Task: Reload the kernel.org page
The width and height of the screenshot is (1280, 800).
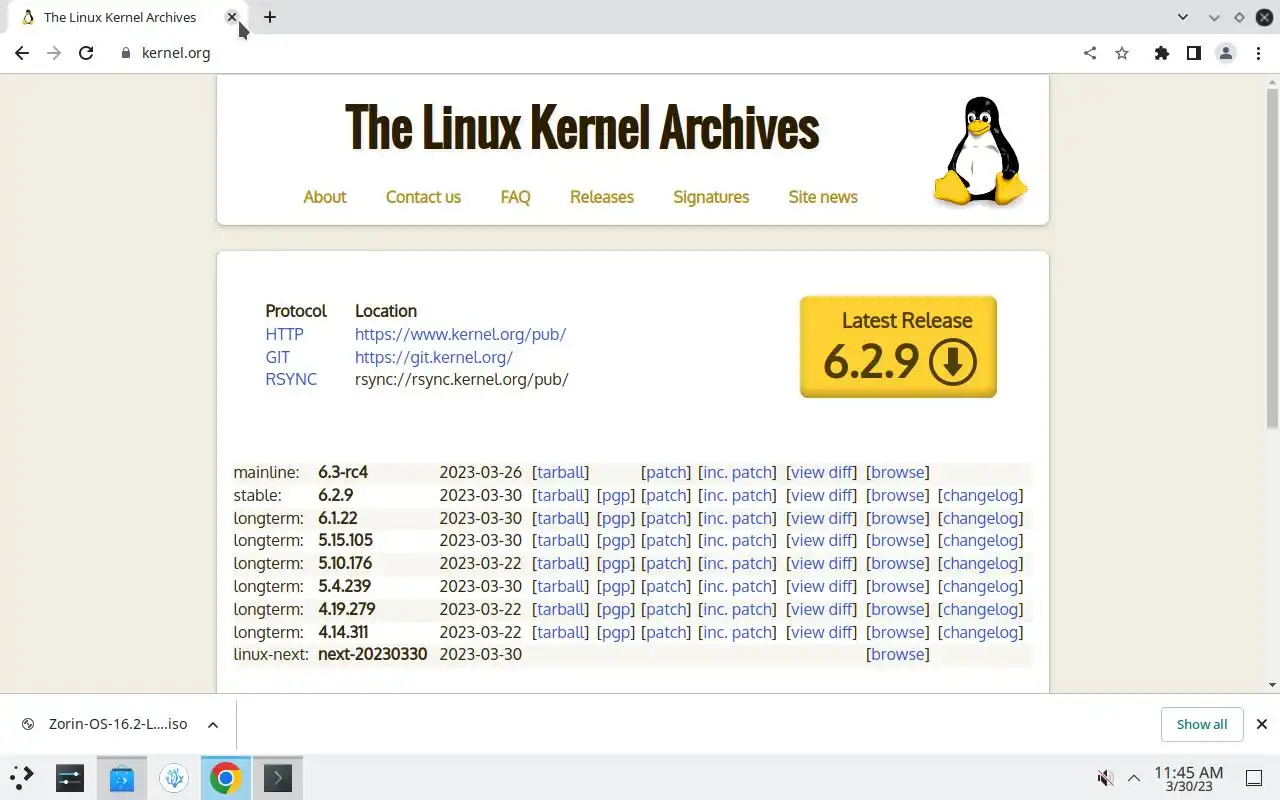Action: coord(86,53)
